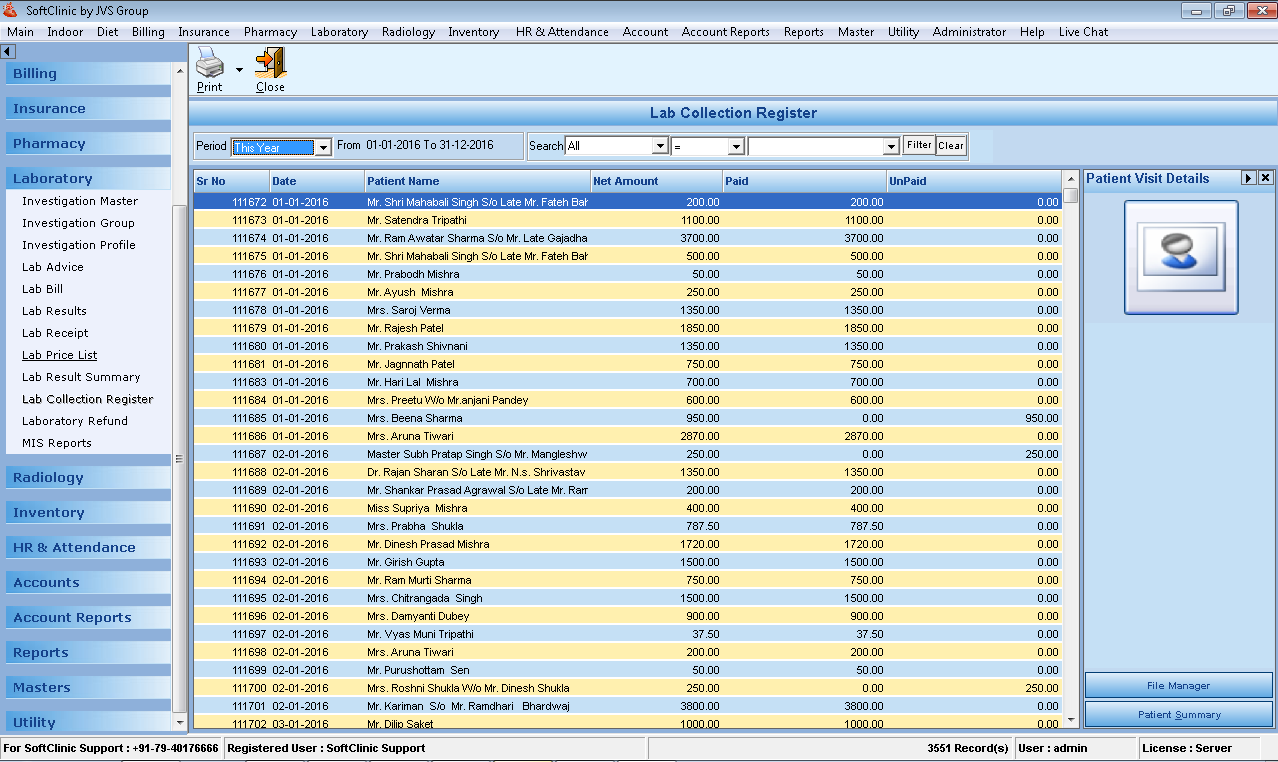Open Lab Collection Register in sidebar
The height and width of the screenshot is (762, 1278).
click(x=88, y=399)
